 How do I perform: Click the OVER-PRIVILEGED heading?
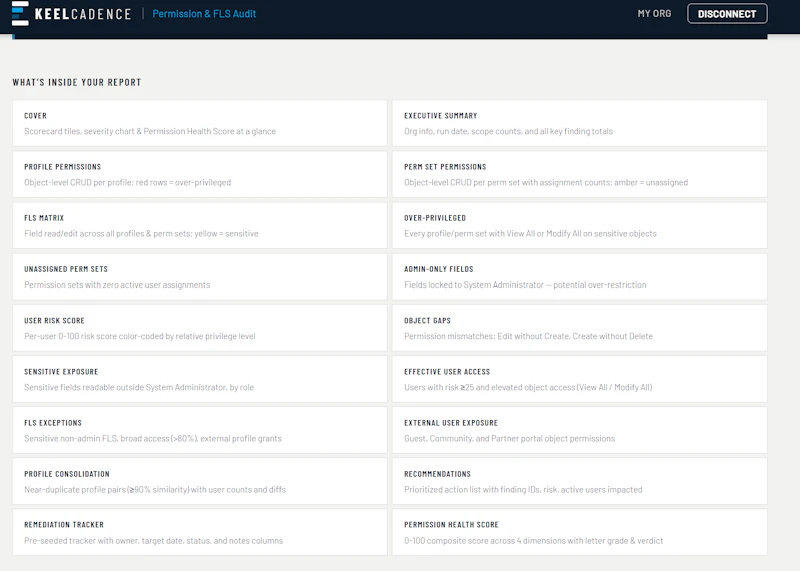pyautogui.click(x=435, y=218)
